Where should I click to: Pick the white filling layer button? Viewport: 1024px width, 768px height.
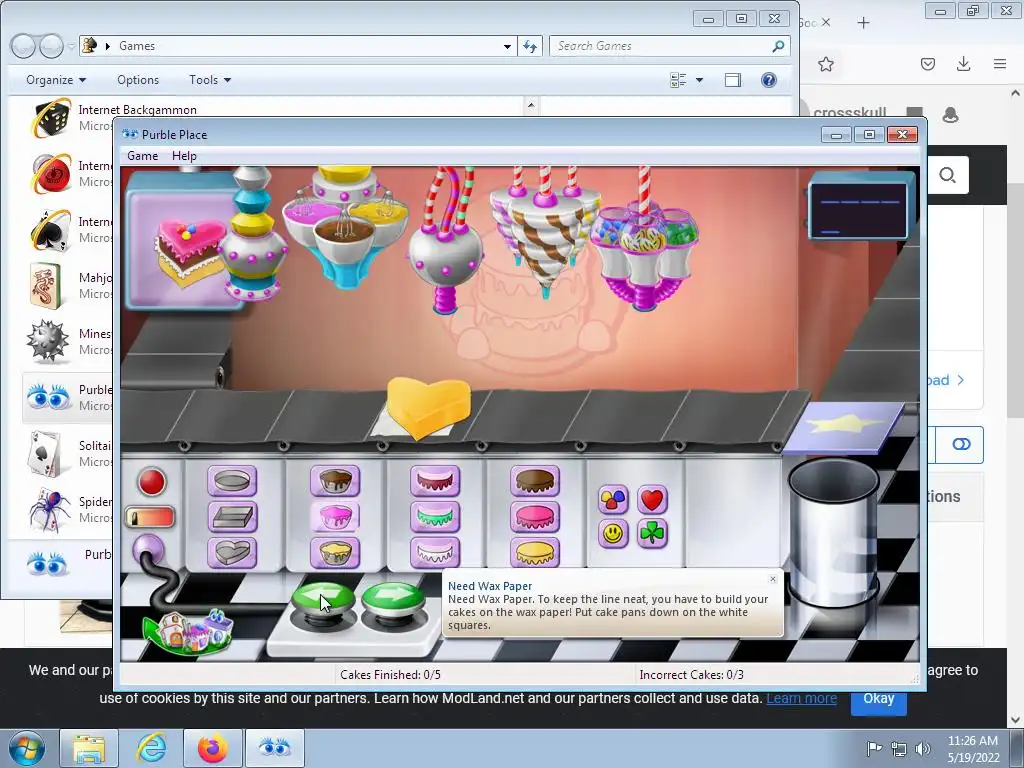coord(435,552)
